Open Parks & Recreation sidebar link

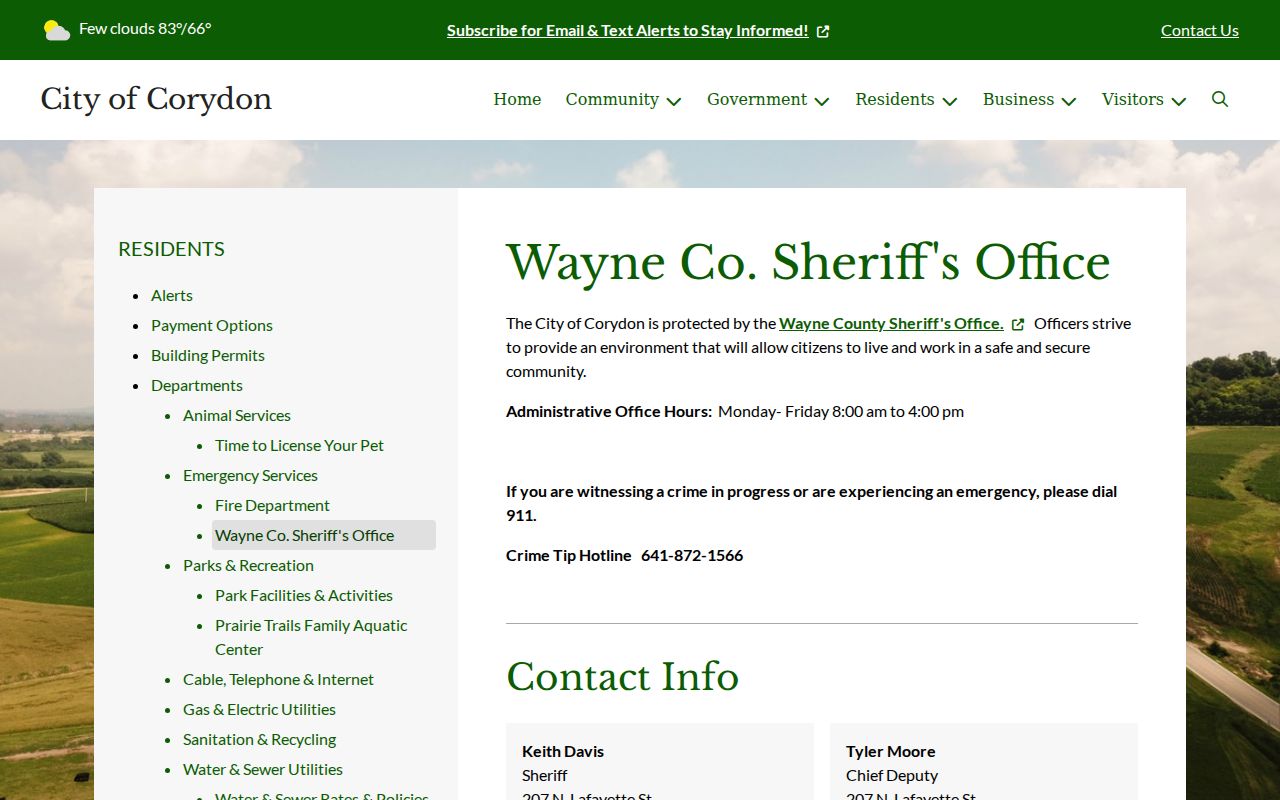tap(248, 565)
